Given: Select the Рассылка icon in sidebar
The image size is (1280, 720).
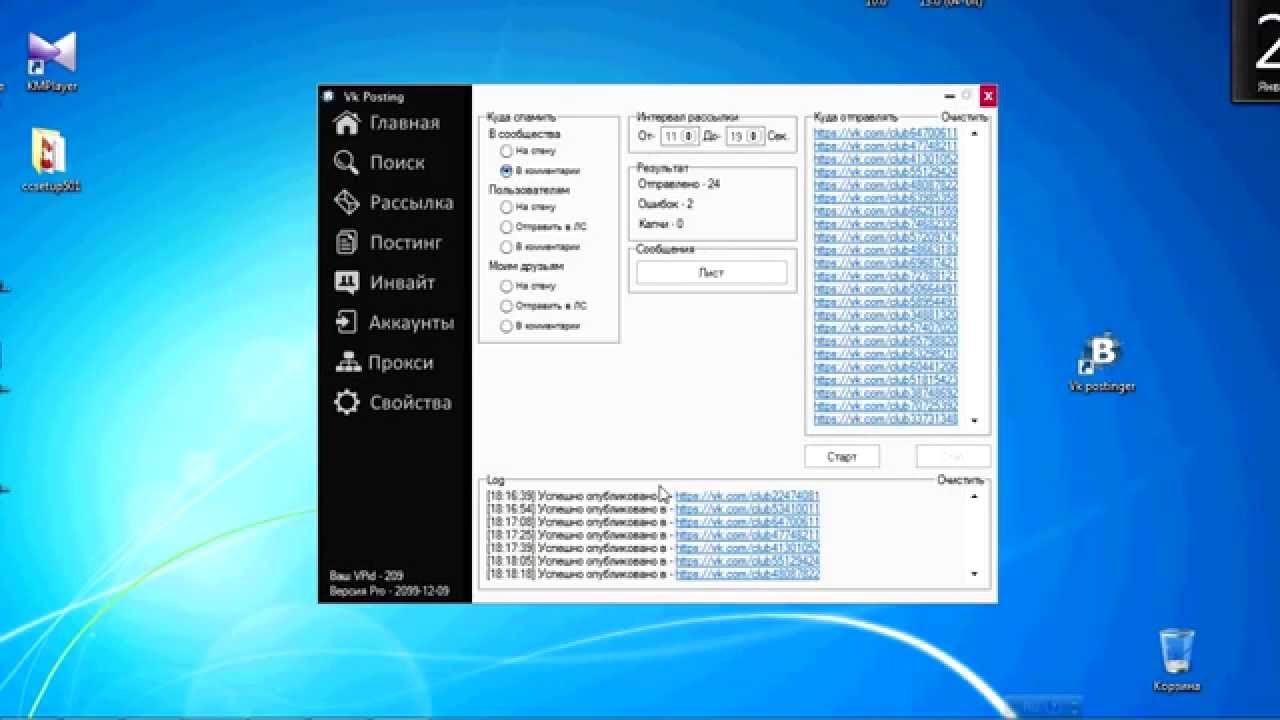Looking at the screenshot, I should pos(347,203).
